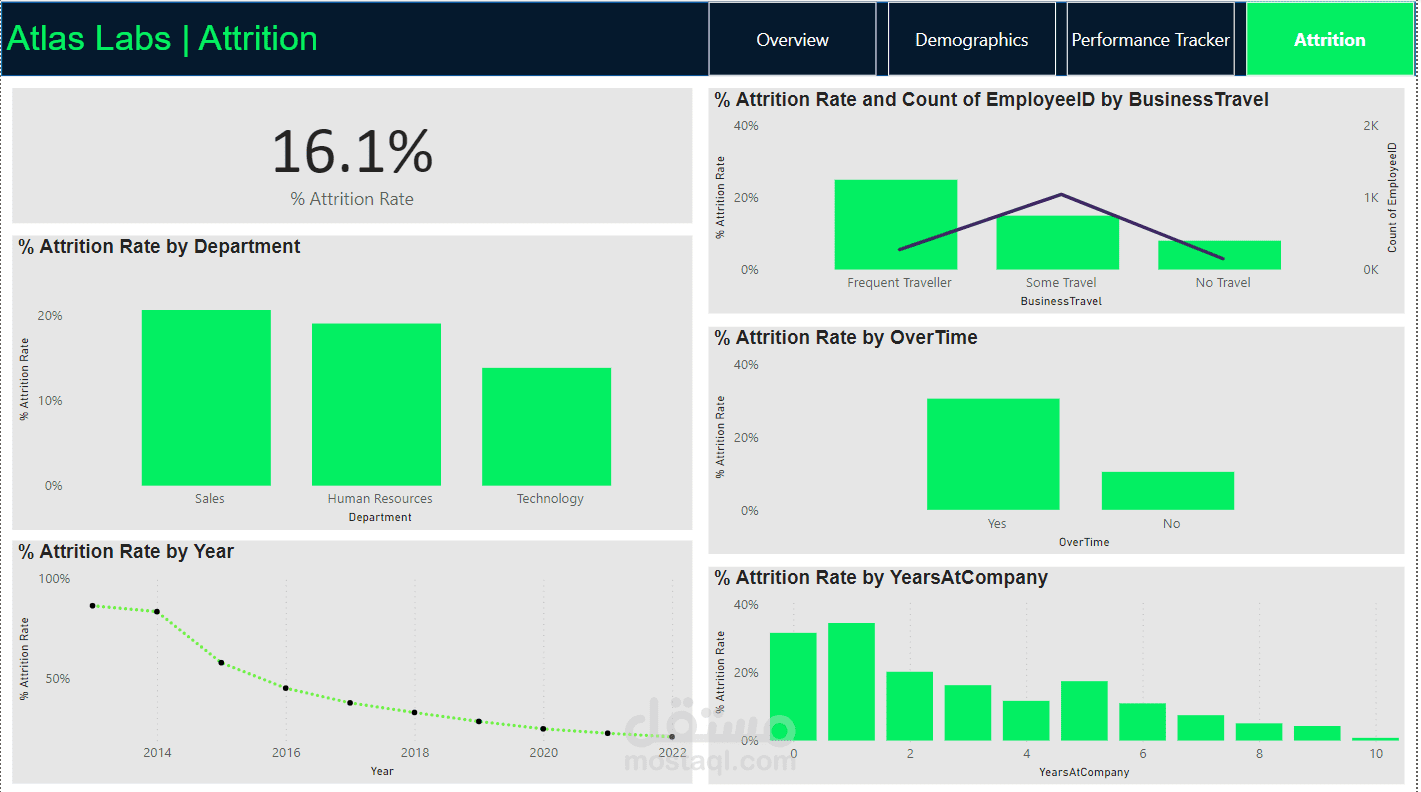Image resolution: width=1421 pixels, height=792 pixels.
Task: Click the bar for 0 YearsAtCompany
Action: (793, 687)
